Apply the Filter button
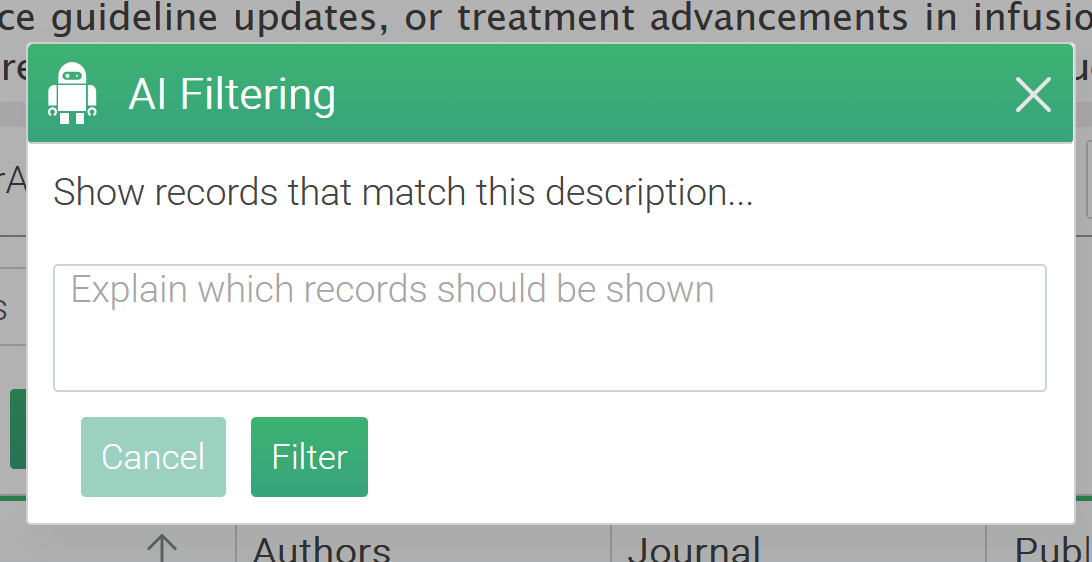Image resolution: width=1092 pixels, height=562 pixels. click(x=309, y=457)
